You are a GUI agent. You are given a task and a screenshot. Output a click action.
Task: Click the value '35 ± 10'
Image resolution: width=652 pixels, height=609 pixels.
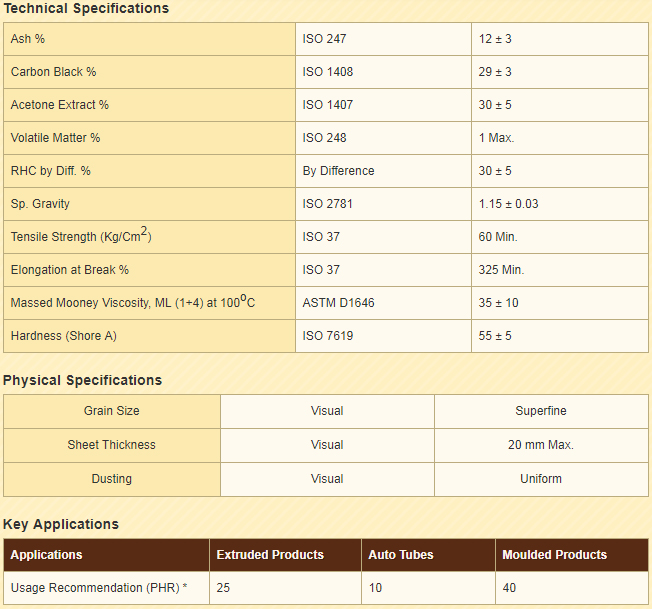coord(498,303)
